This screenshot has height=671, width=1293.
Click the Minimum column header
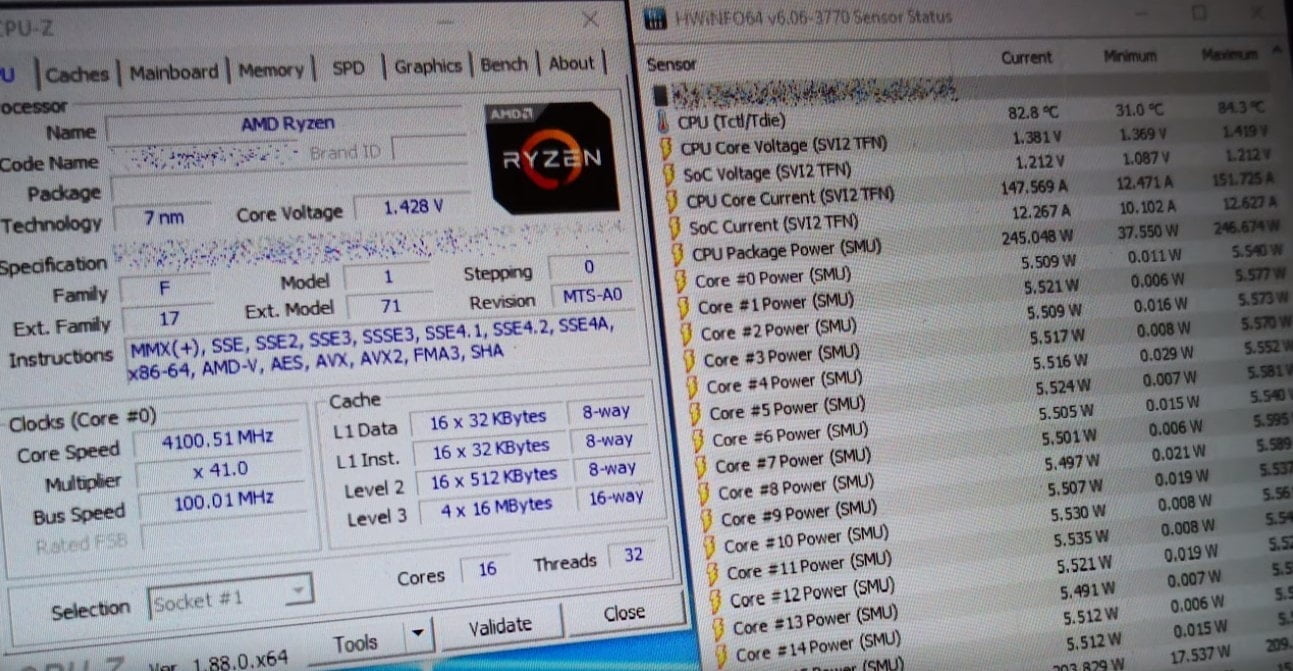point(1130,56)
